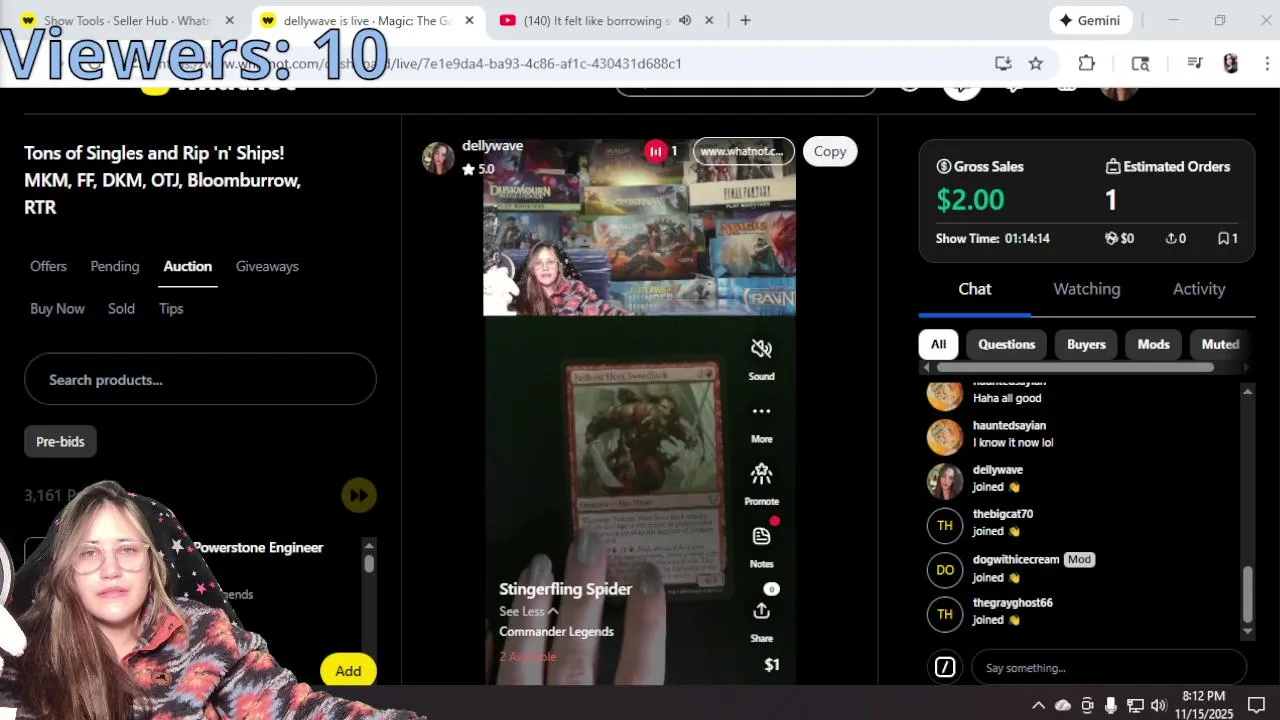
Task: Filter chat by Buyers
Action: (x=1086, y=344)
